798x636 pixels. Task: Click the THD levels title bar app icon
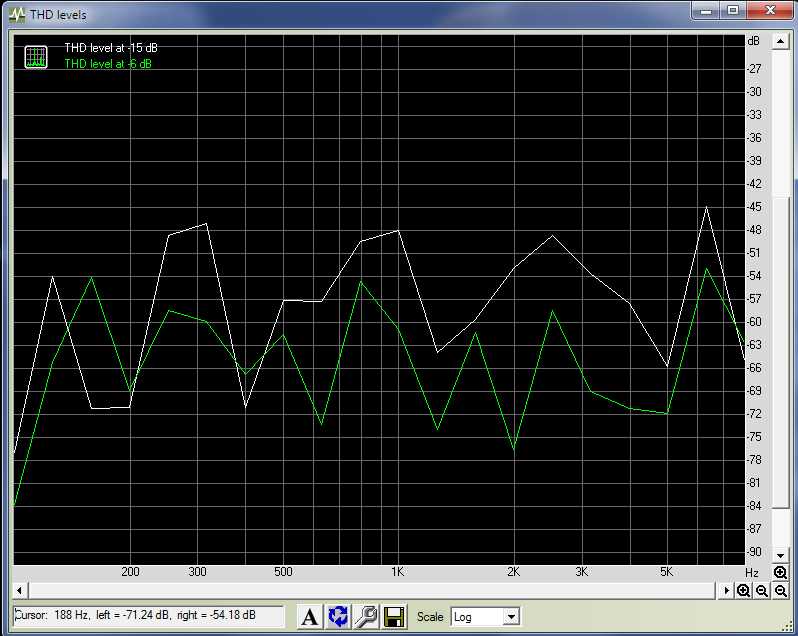[x=16, y=14]
